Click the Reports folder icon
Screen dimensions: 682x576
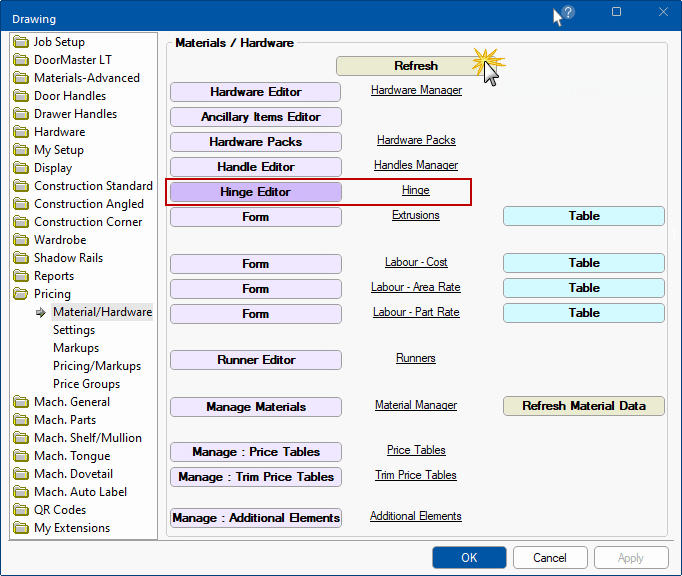(20, 276)
